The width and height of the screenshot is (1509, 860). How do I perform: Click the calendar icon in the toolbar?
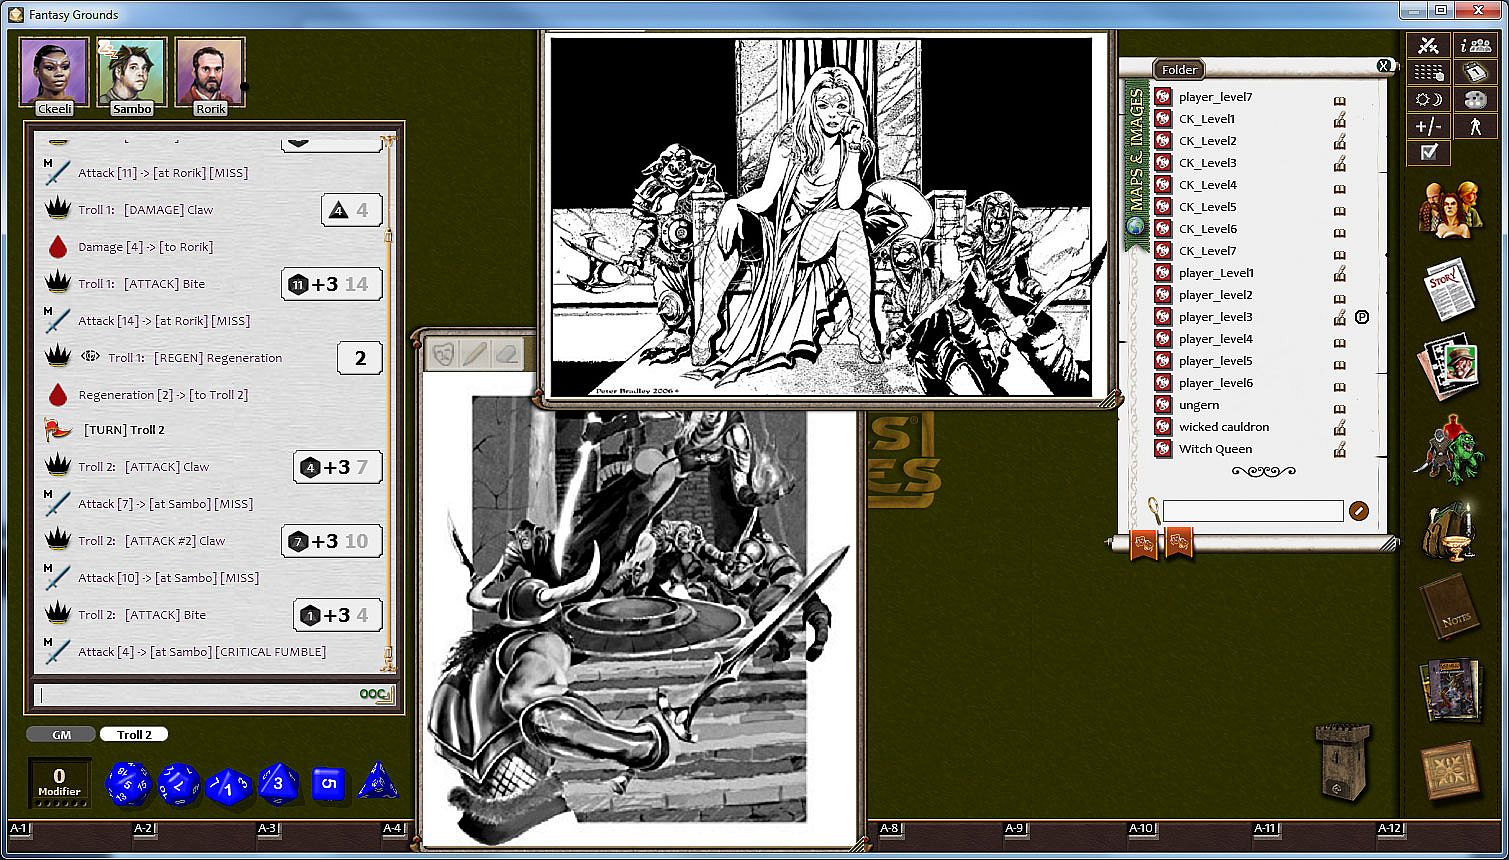1475,73
